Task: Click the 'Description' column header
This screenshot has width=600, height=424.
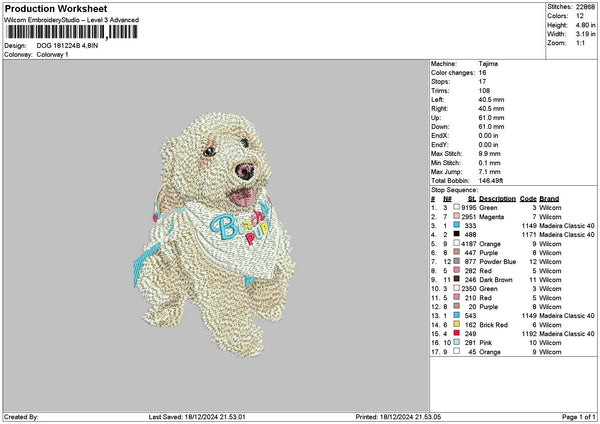Action: [x=497, y=199]
